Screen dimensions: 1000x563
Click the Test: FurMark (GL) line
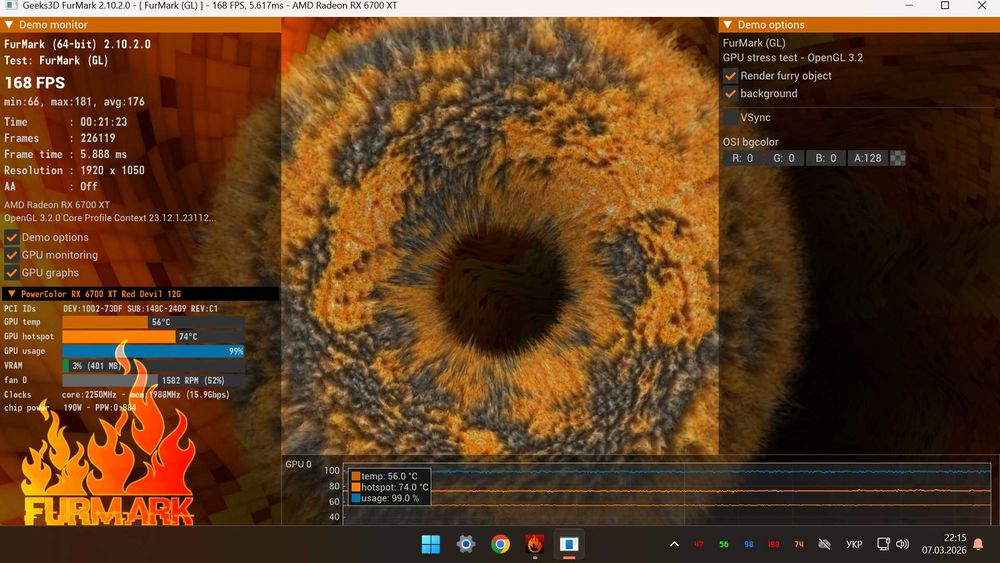click(x=56, y=61)
